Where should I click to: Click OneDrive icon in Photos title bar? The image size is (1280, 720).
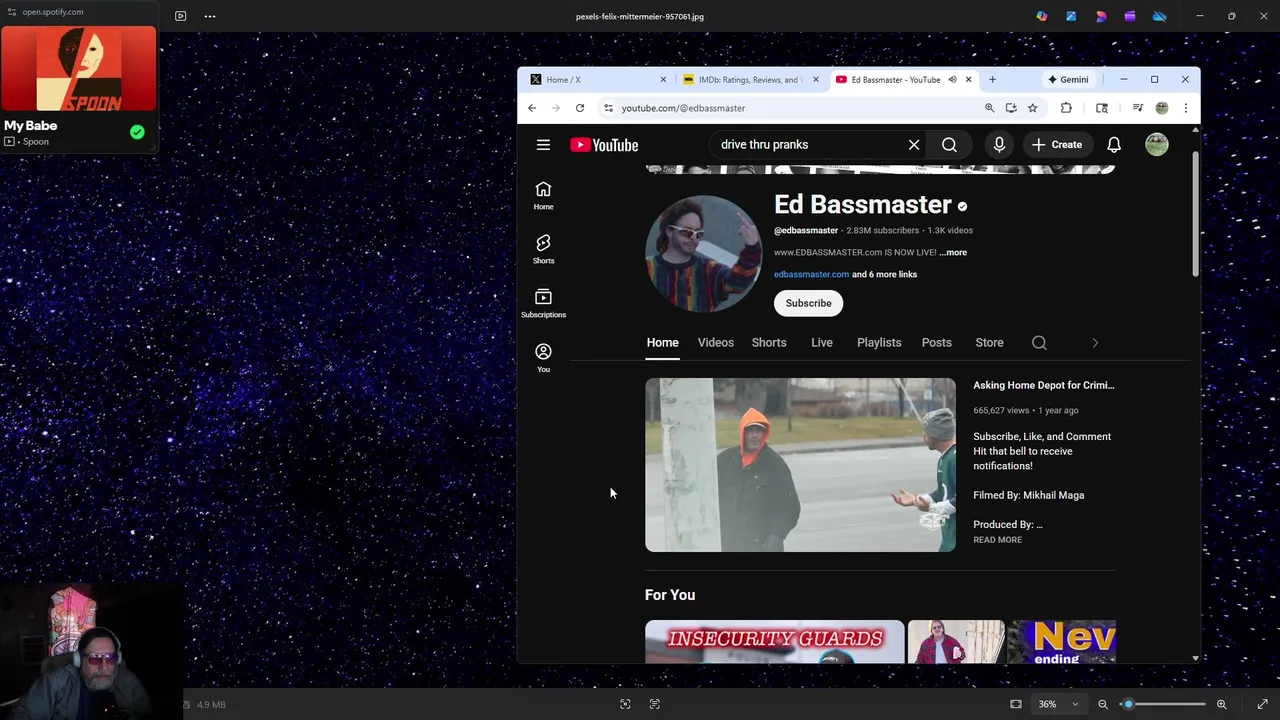coord(1159,16)
